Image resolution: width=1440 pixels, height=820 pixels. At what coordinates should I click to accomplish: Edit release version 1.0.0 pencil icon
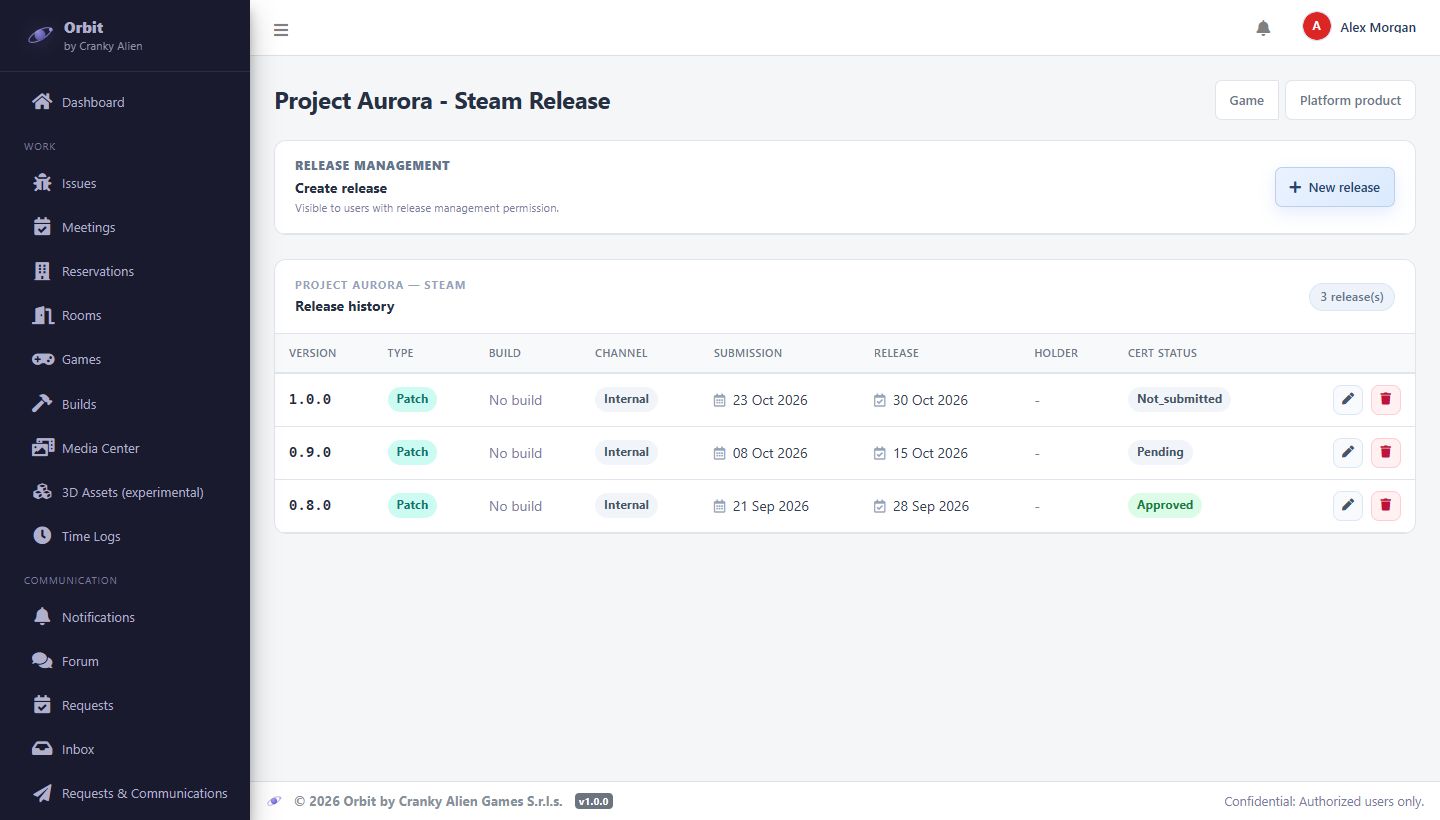coord(1348,399)
